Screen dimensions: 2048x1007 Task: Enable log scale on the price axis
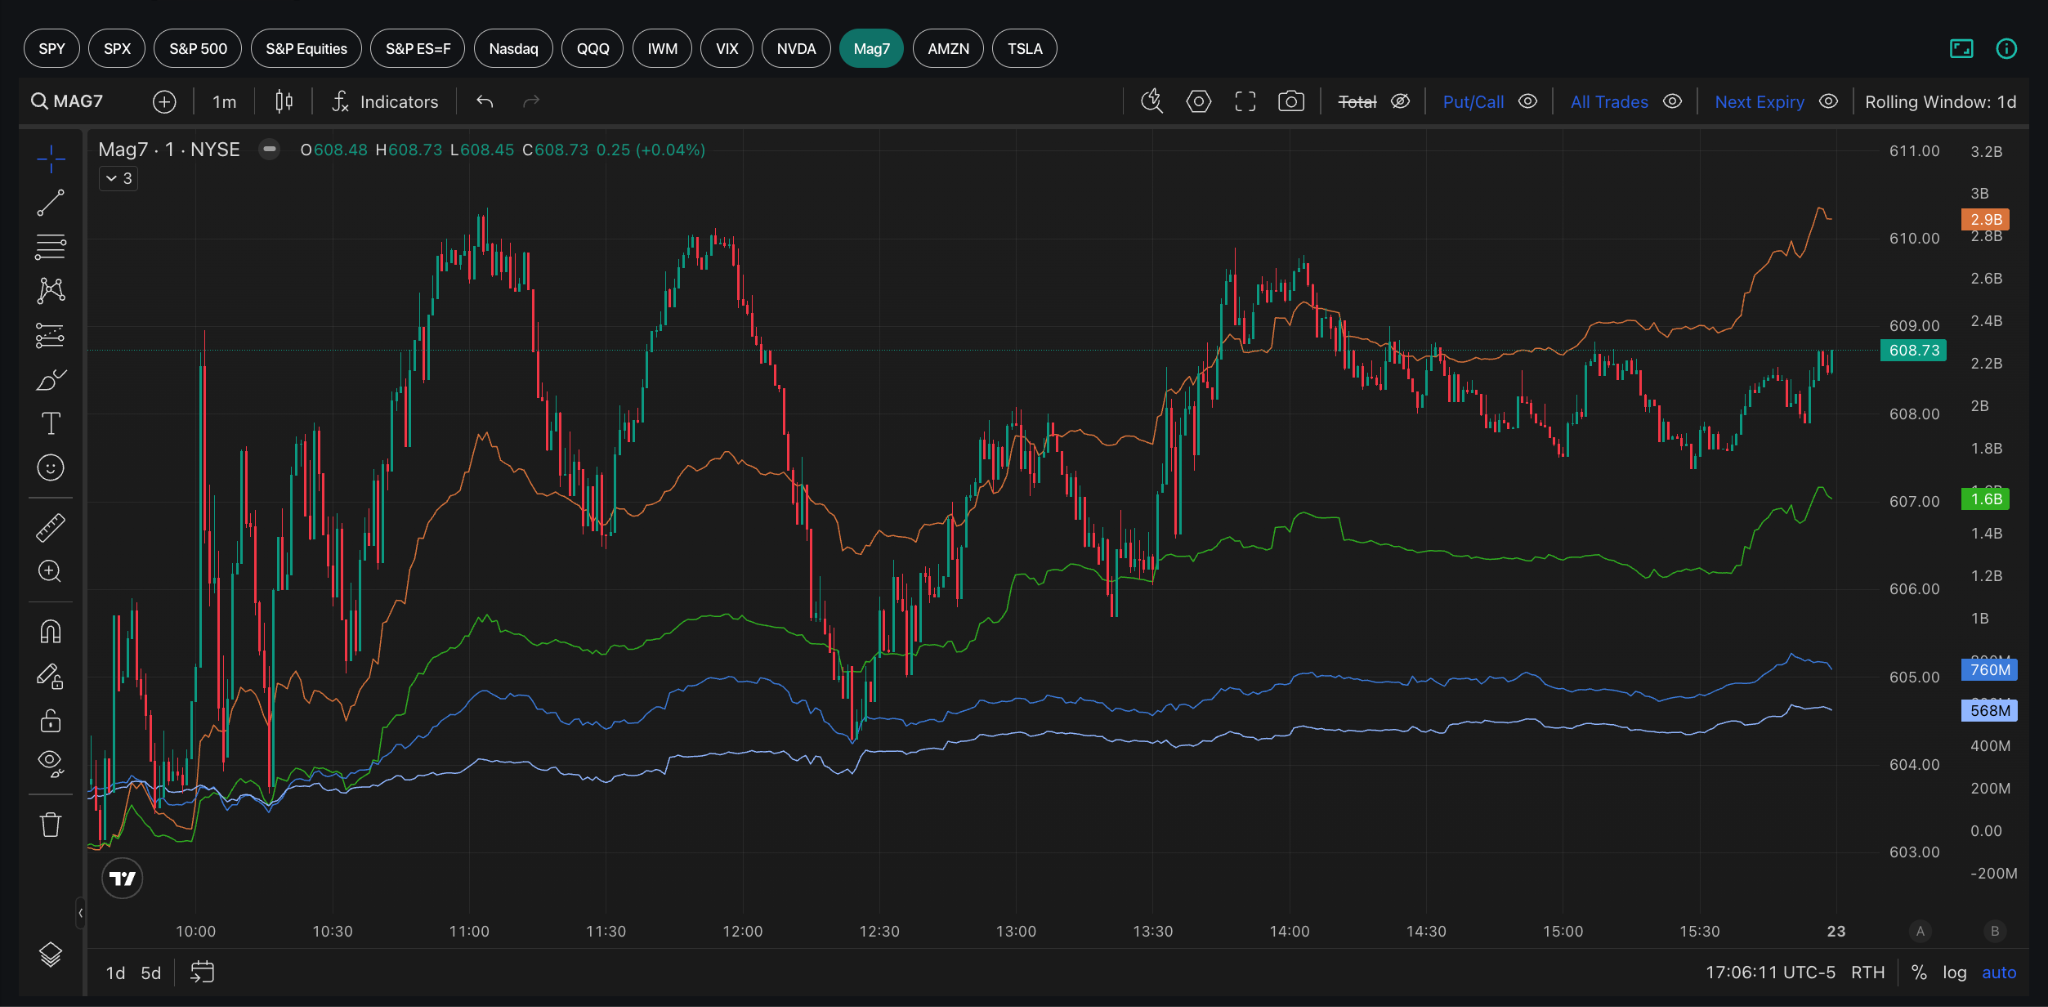point(1954,973)
